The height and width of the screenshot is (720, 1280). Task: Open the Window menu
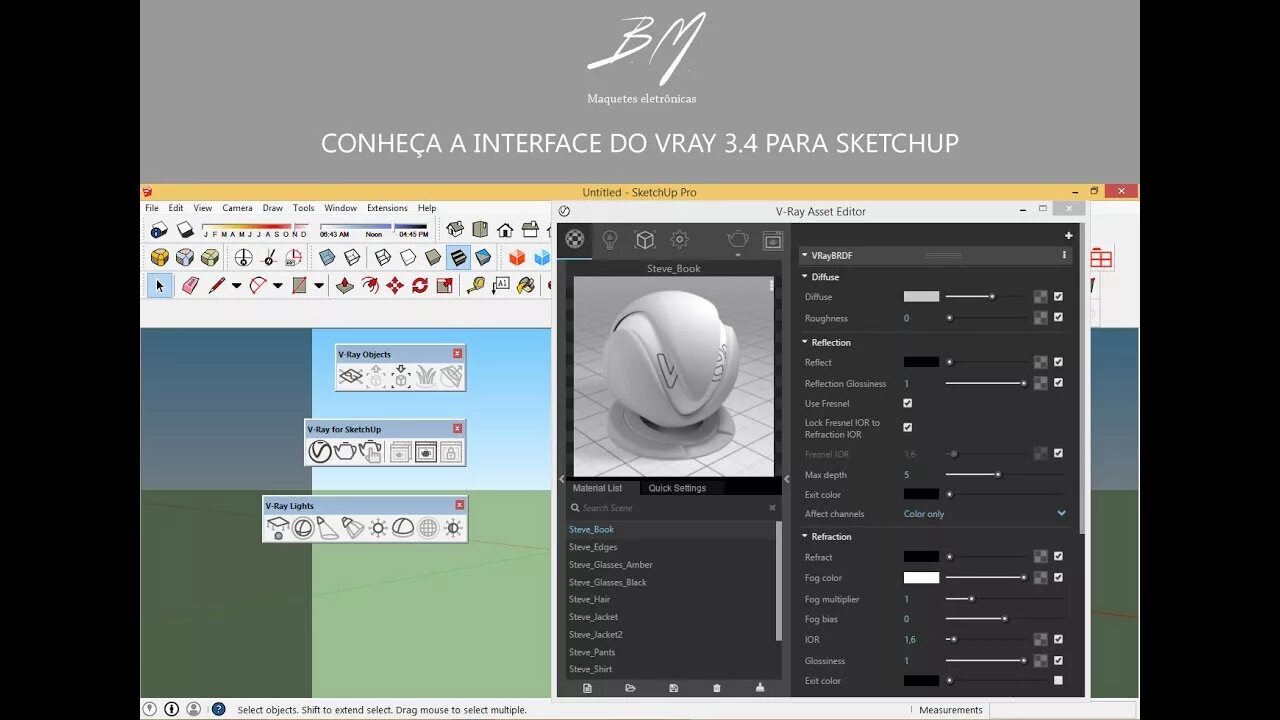(x=341, y=208)
